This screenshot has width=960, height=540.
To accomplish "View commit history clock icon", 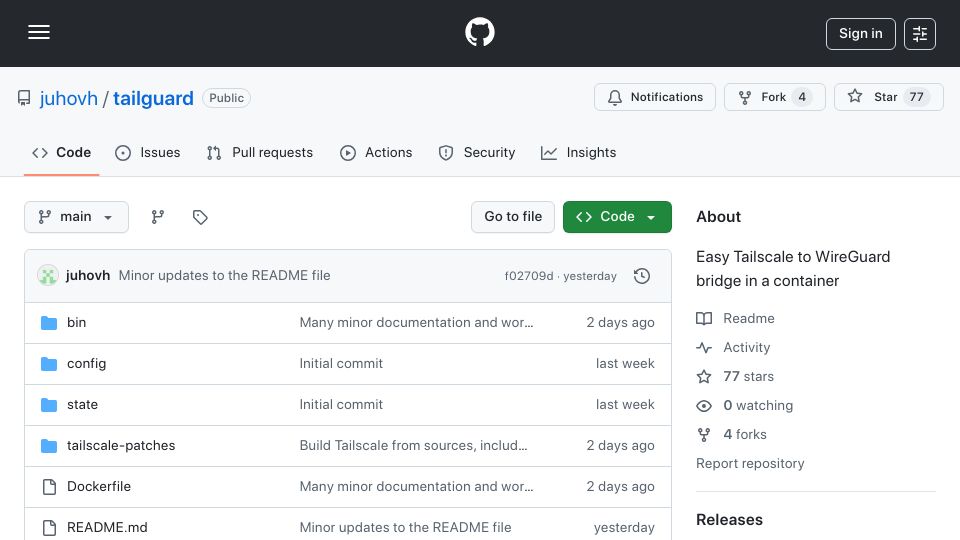I will [642, 276].
